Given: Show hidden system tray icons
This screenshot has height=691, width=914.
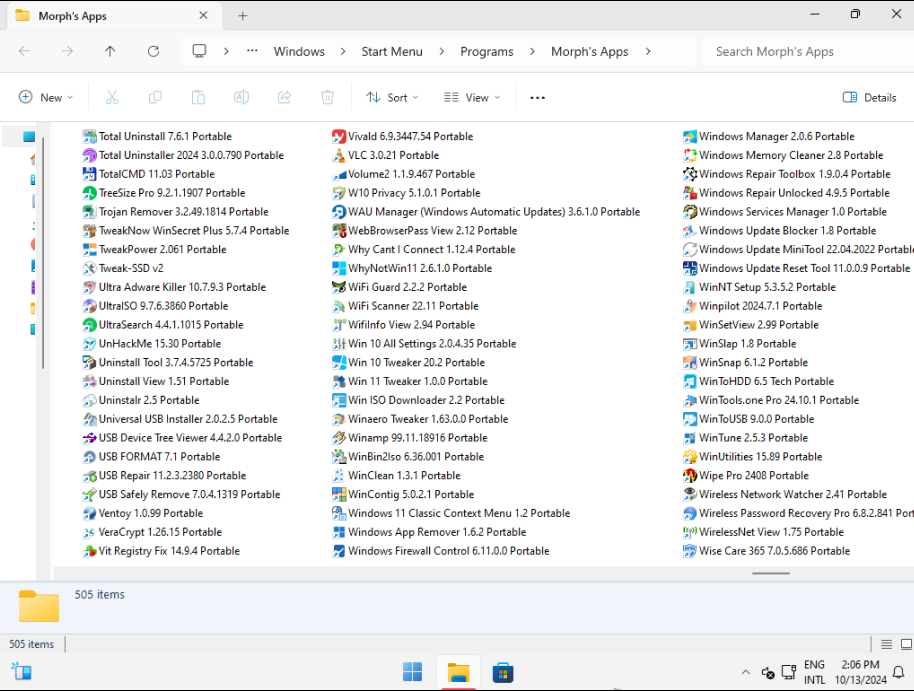Looking at the screenshot, I should [x=746, y=672].
